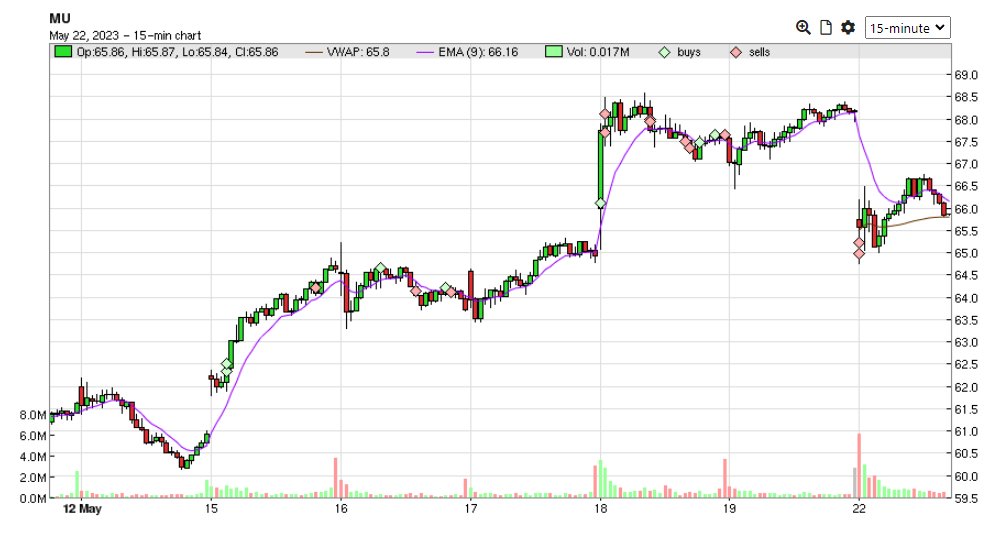Toggle the VWAP legend line

click(x=314, y=52)
